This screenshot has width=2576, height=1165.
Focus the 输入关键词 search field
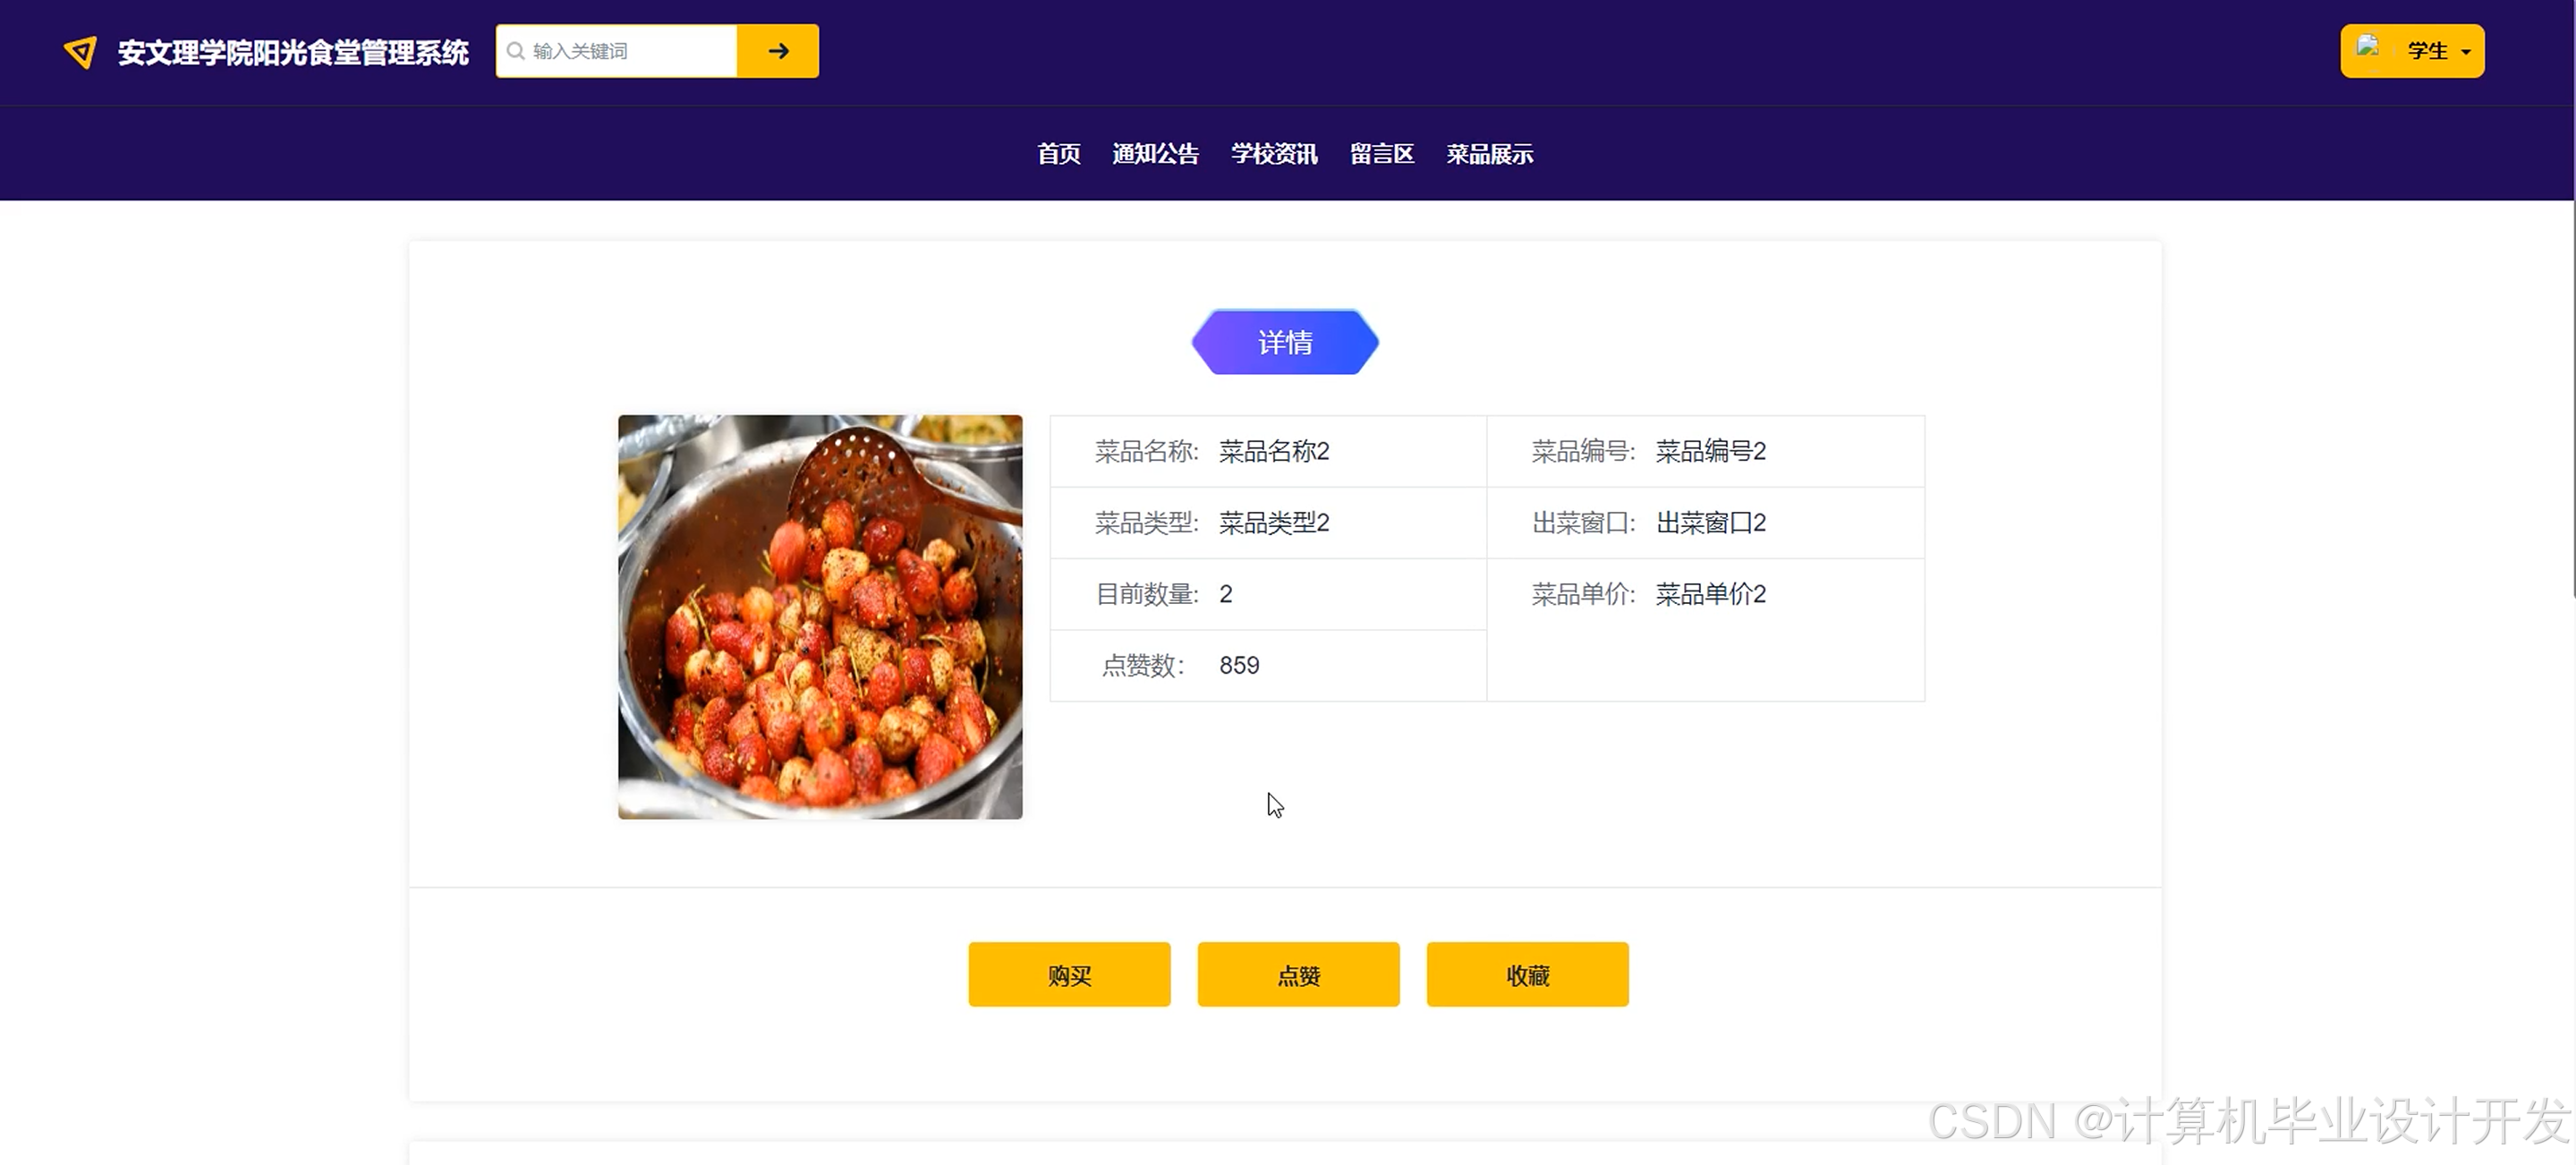(630, 51)
